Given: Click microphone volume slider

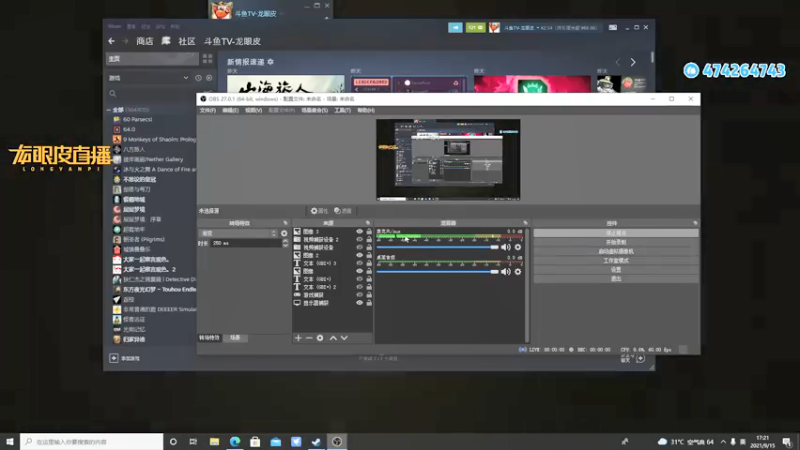Looking at the screenshot, I should click(x=437, y=247).
